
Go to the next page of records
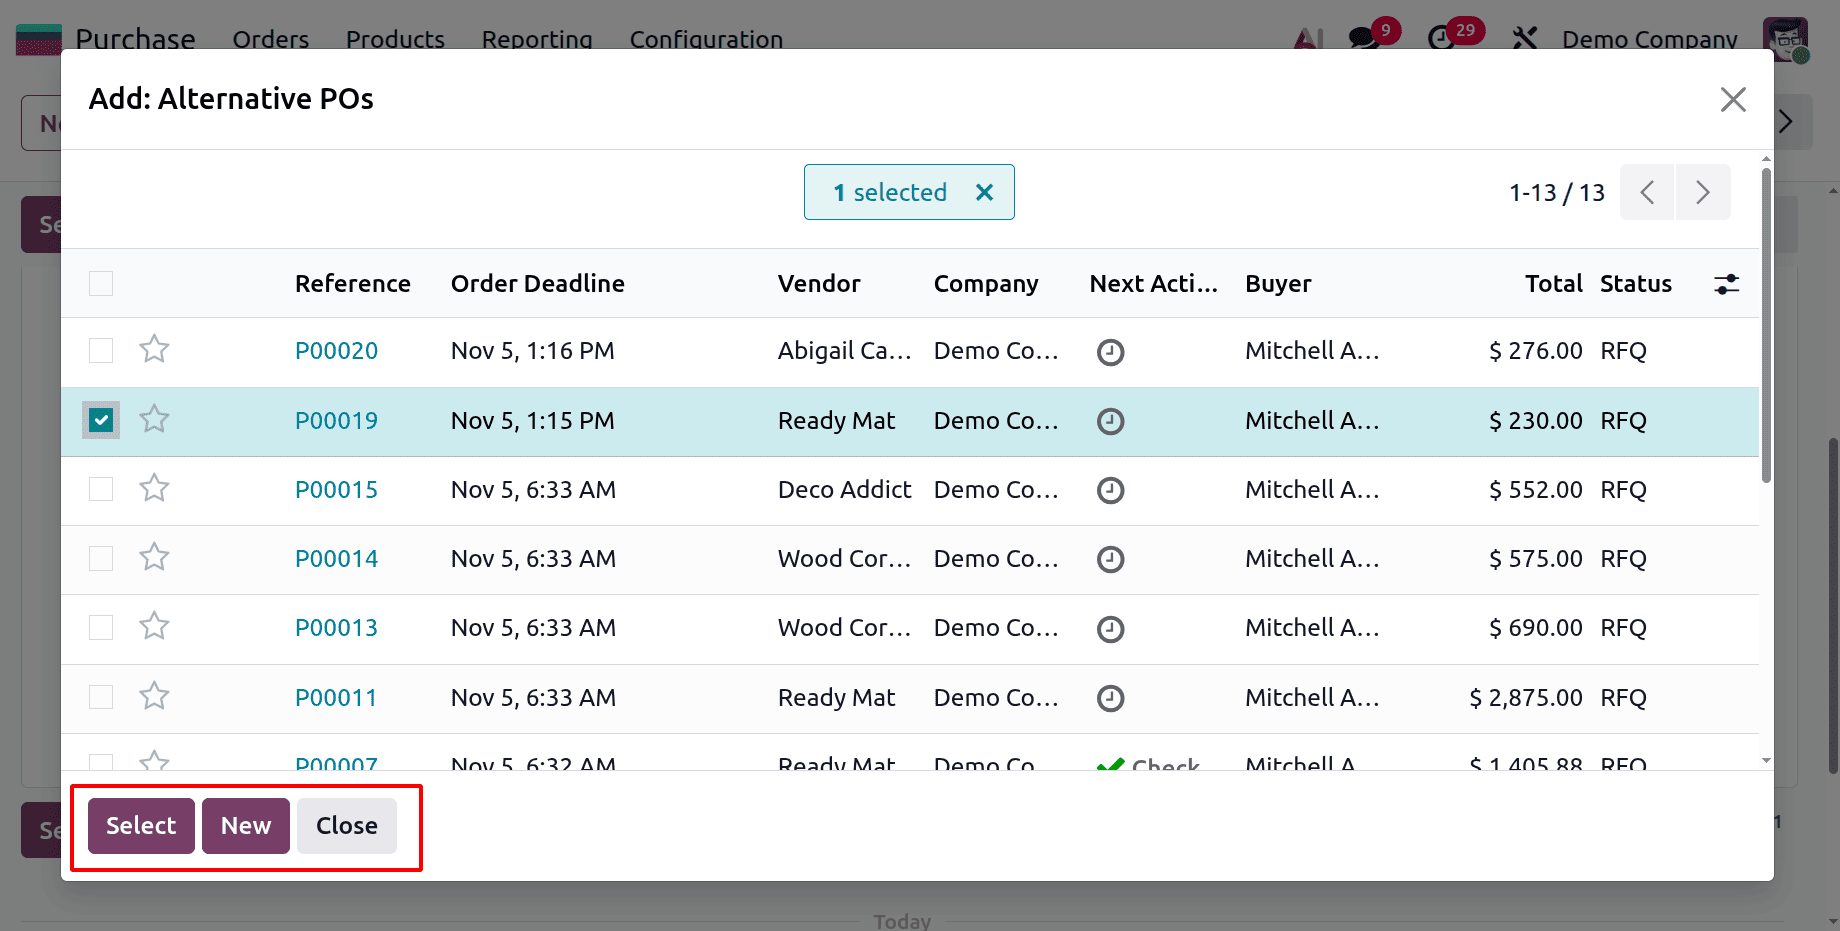1702,192
